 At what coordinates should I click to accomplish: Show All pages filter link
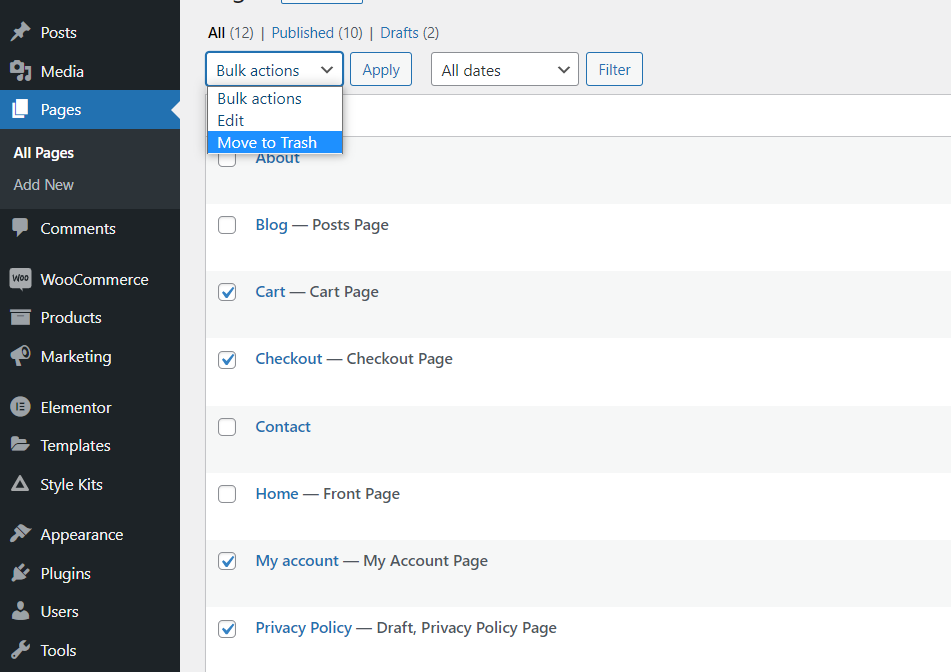point(217,33)
